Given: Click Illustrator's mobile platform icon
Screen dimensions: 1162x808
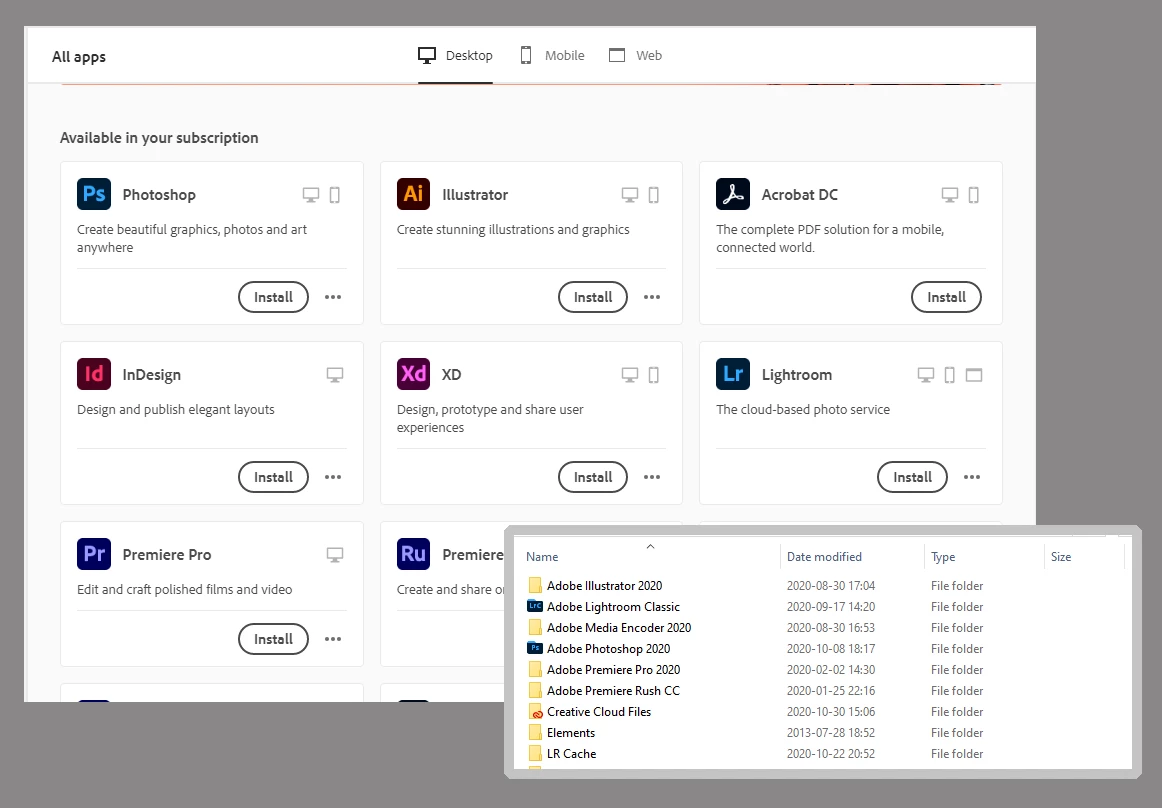Looking at the screenshot, I should click(654, 195).
